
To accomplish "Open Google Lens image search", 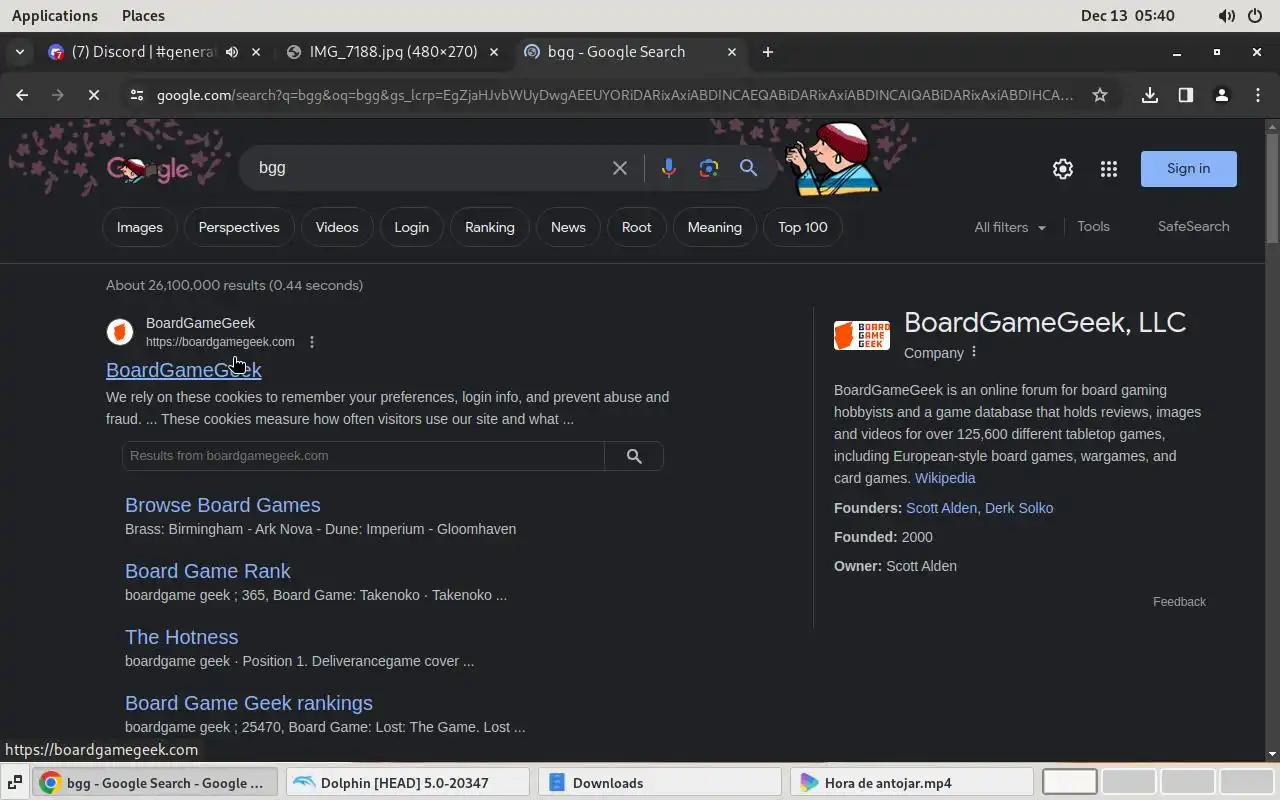I will tap(709, 168).
